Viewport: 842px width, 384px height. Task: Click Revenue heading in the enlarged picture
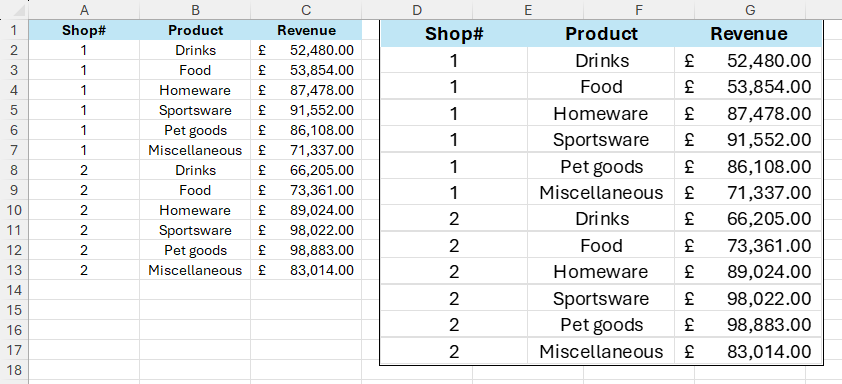pos(749,34)
